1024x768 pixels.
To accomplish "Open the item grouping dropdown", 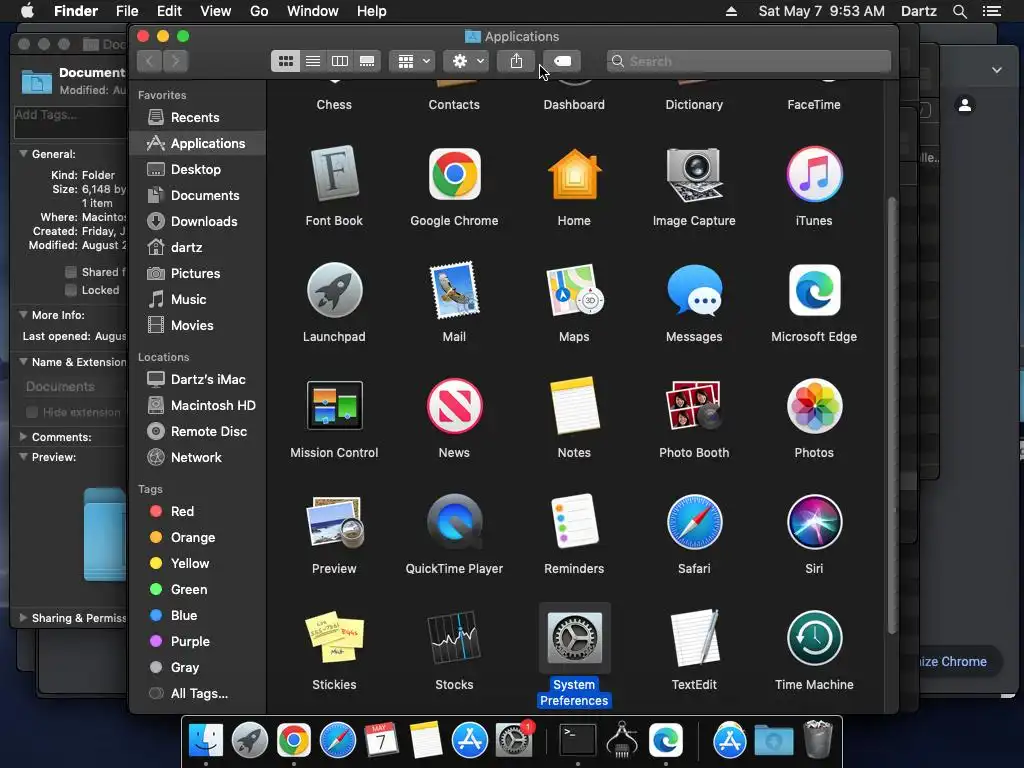I will click(x=412, y=61).
